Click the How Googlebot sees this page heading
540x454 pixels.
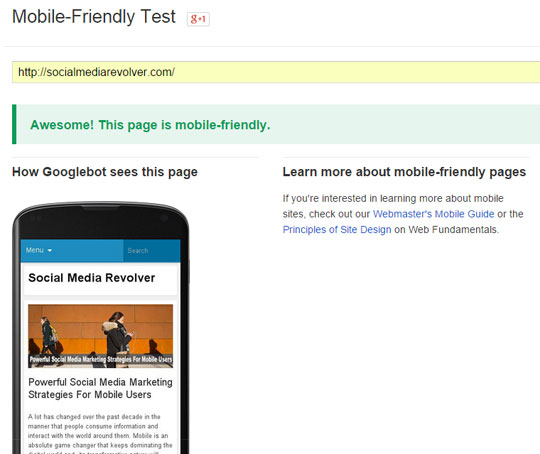(x=105, y=172)
